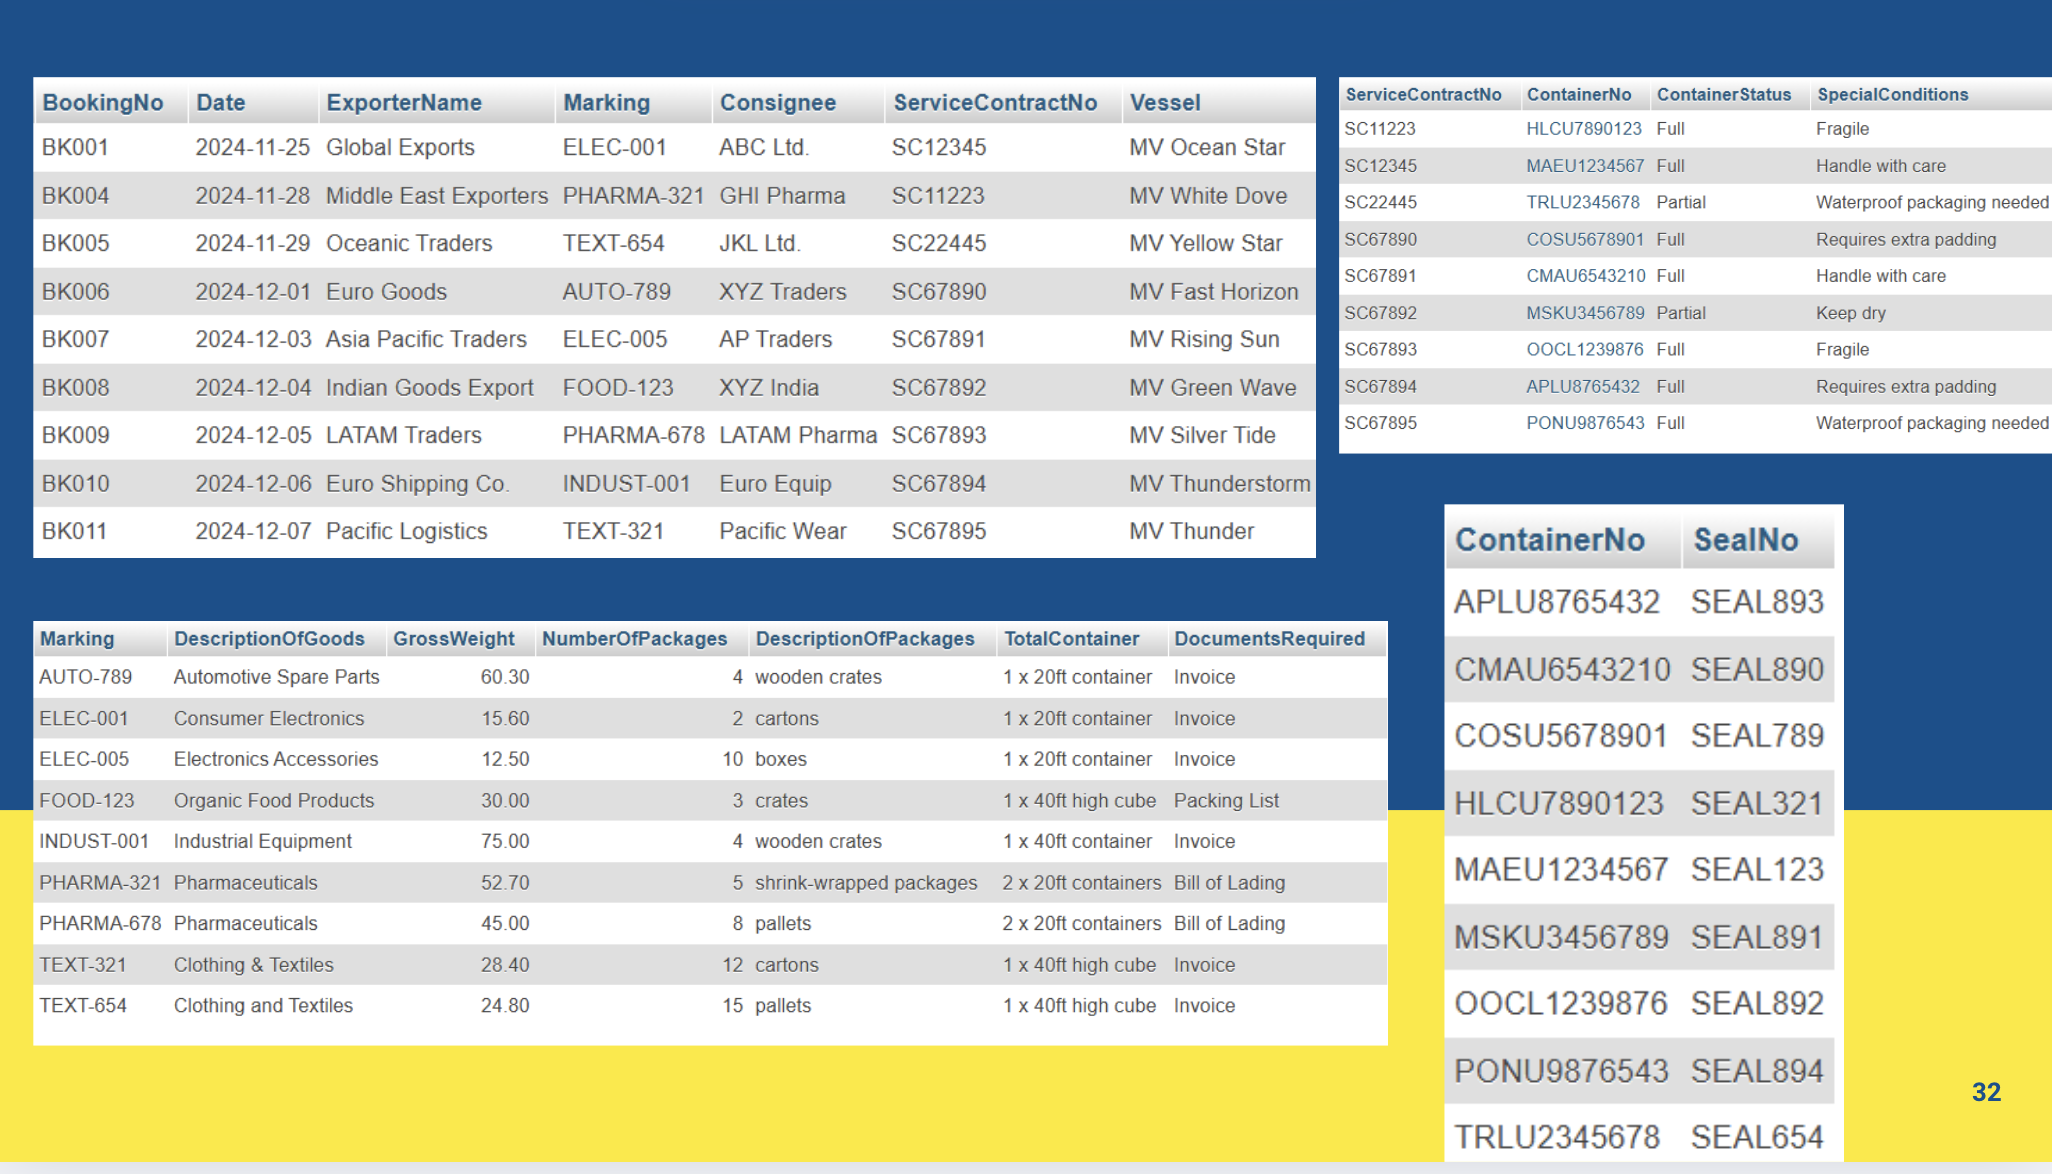Click the ContainerStatus column header
Screen dimensions: 2052x1174
[x=1724, y=94]
